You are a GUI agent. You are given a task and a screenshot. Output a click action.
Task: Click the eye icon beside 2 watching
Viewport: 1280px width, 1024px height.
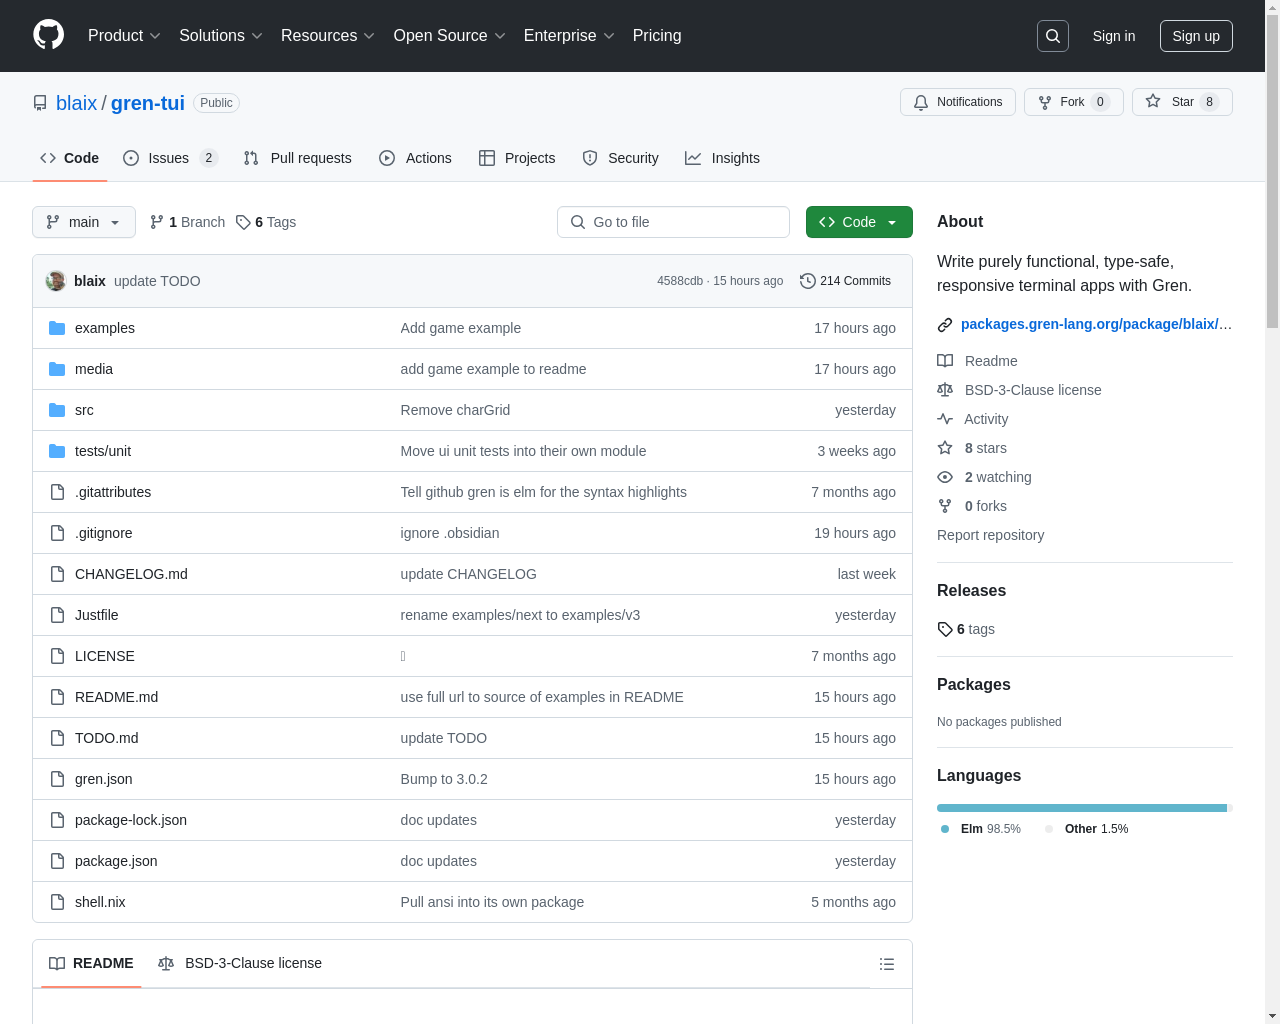(945, 477)
